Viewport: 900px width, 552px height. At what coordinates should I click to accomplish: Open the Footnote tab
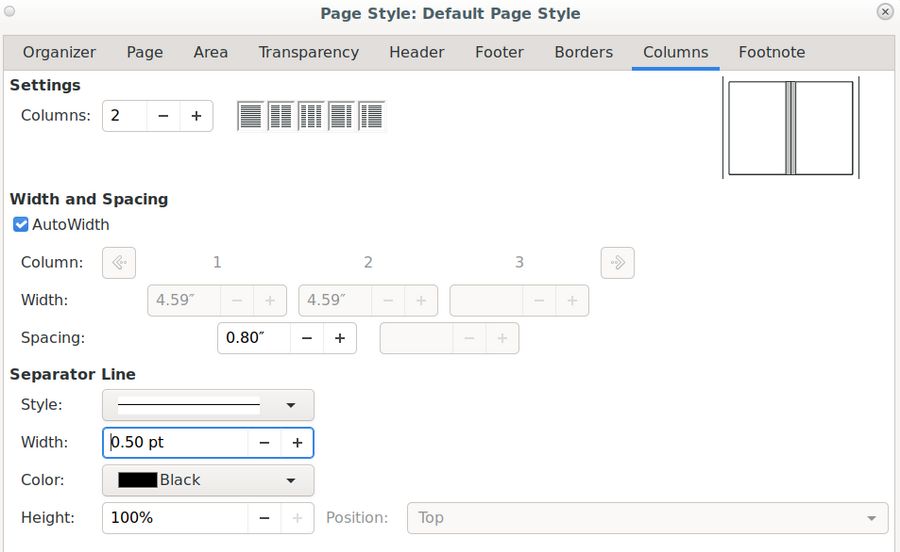click(x=771, y=53)
